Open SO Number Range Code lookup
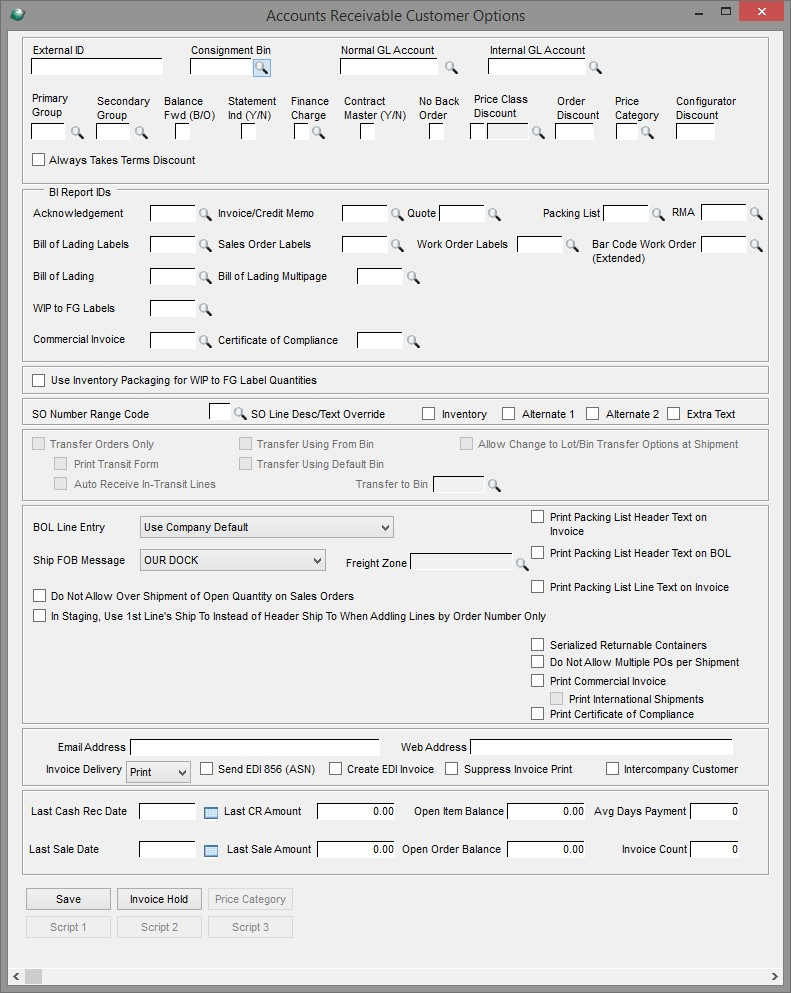Screen dimensions: 791x993 click(239, 413)
